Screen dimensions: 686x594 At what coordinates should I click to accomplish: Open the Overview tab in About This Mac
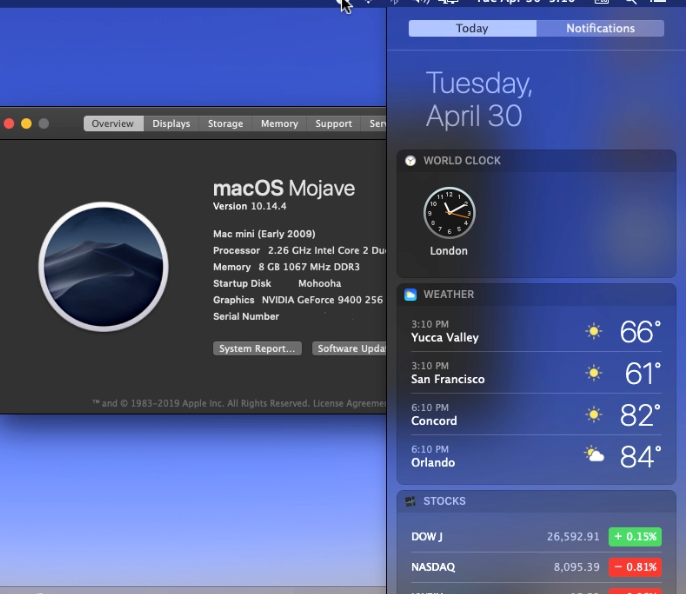pyautogui.click(x=113, y=124)
